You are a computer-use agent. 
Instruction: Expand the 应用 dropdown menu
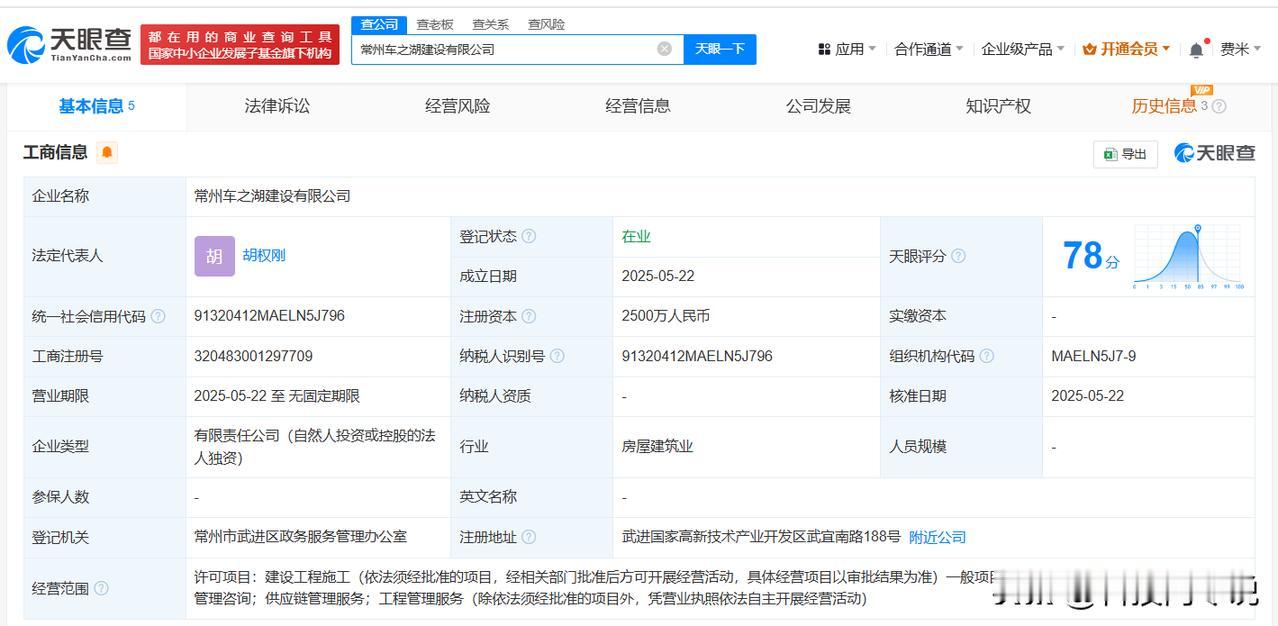point(847,49)
